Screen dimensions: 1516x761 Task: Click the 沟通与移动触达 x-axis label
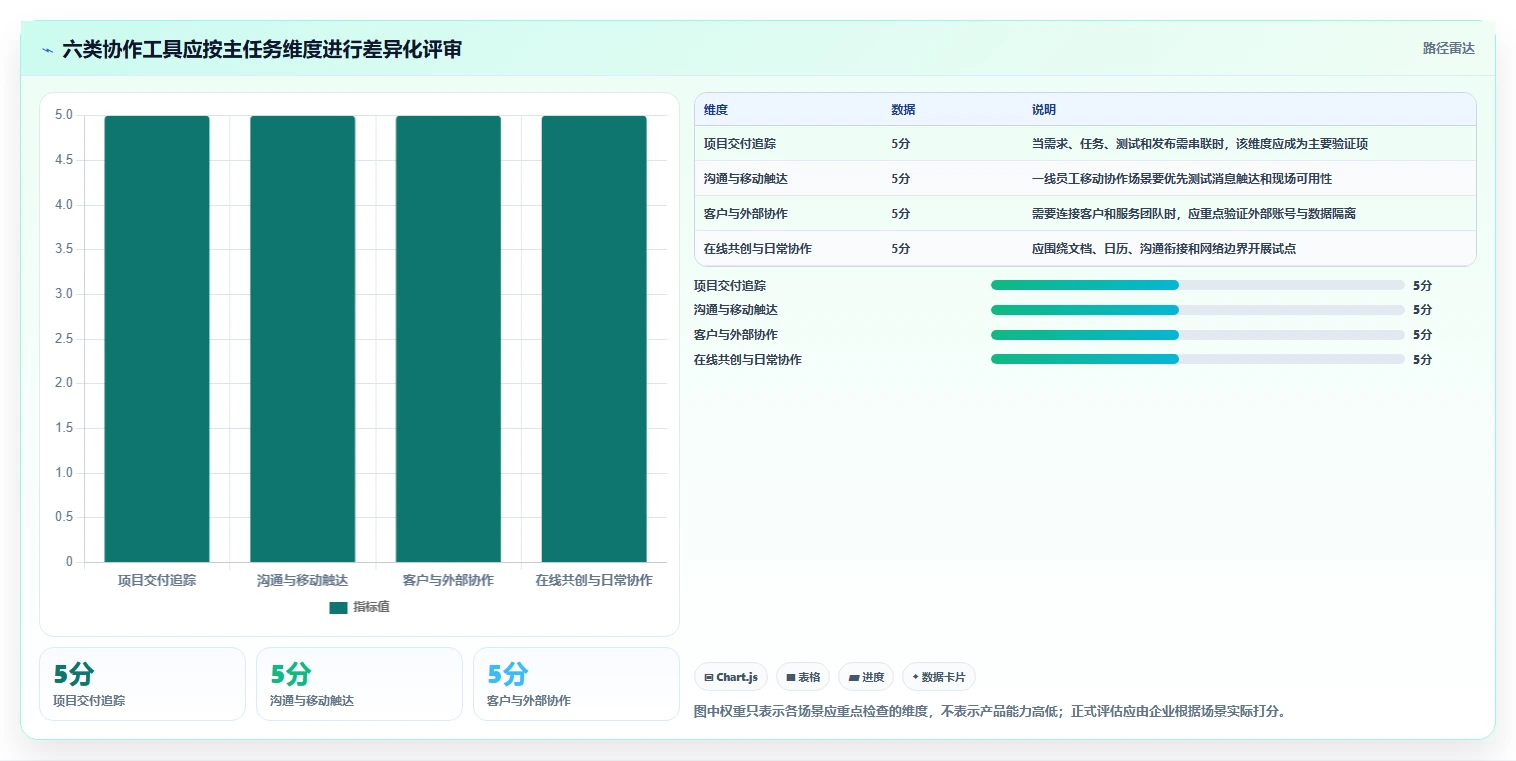point(302,580)
